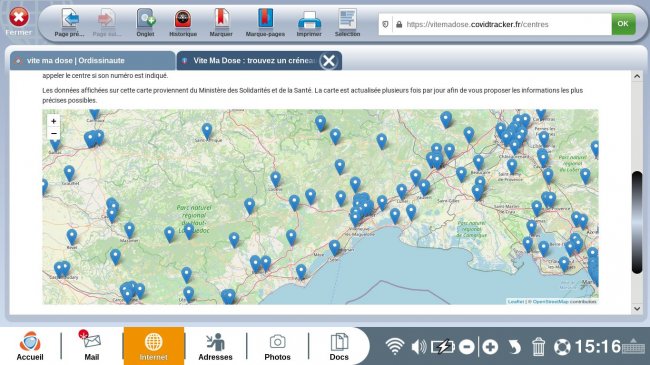Open the Mail application
This screenshot has height=365, width=650.
(x=92, y=346)
